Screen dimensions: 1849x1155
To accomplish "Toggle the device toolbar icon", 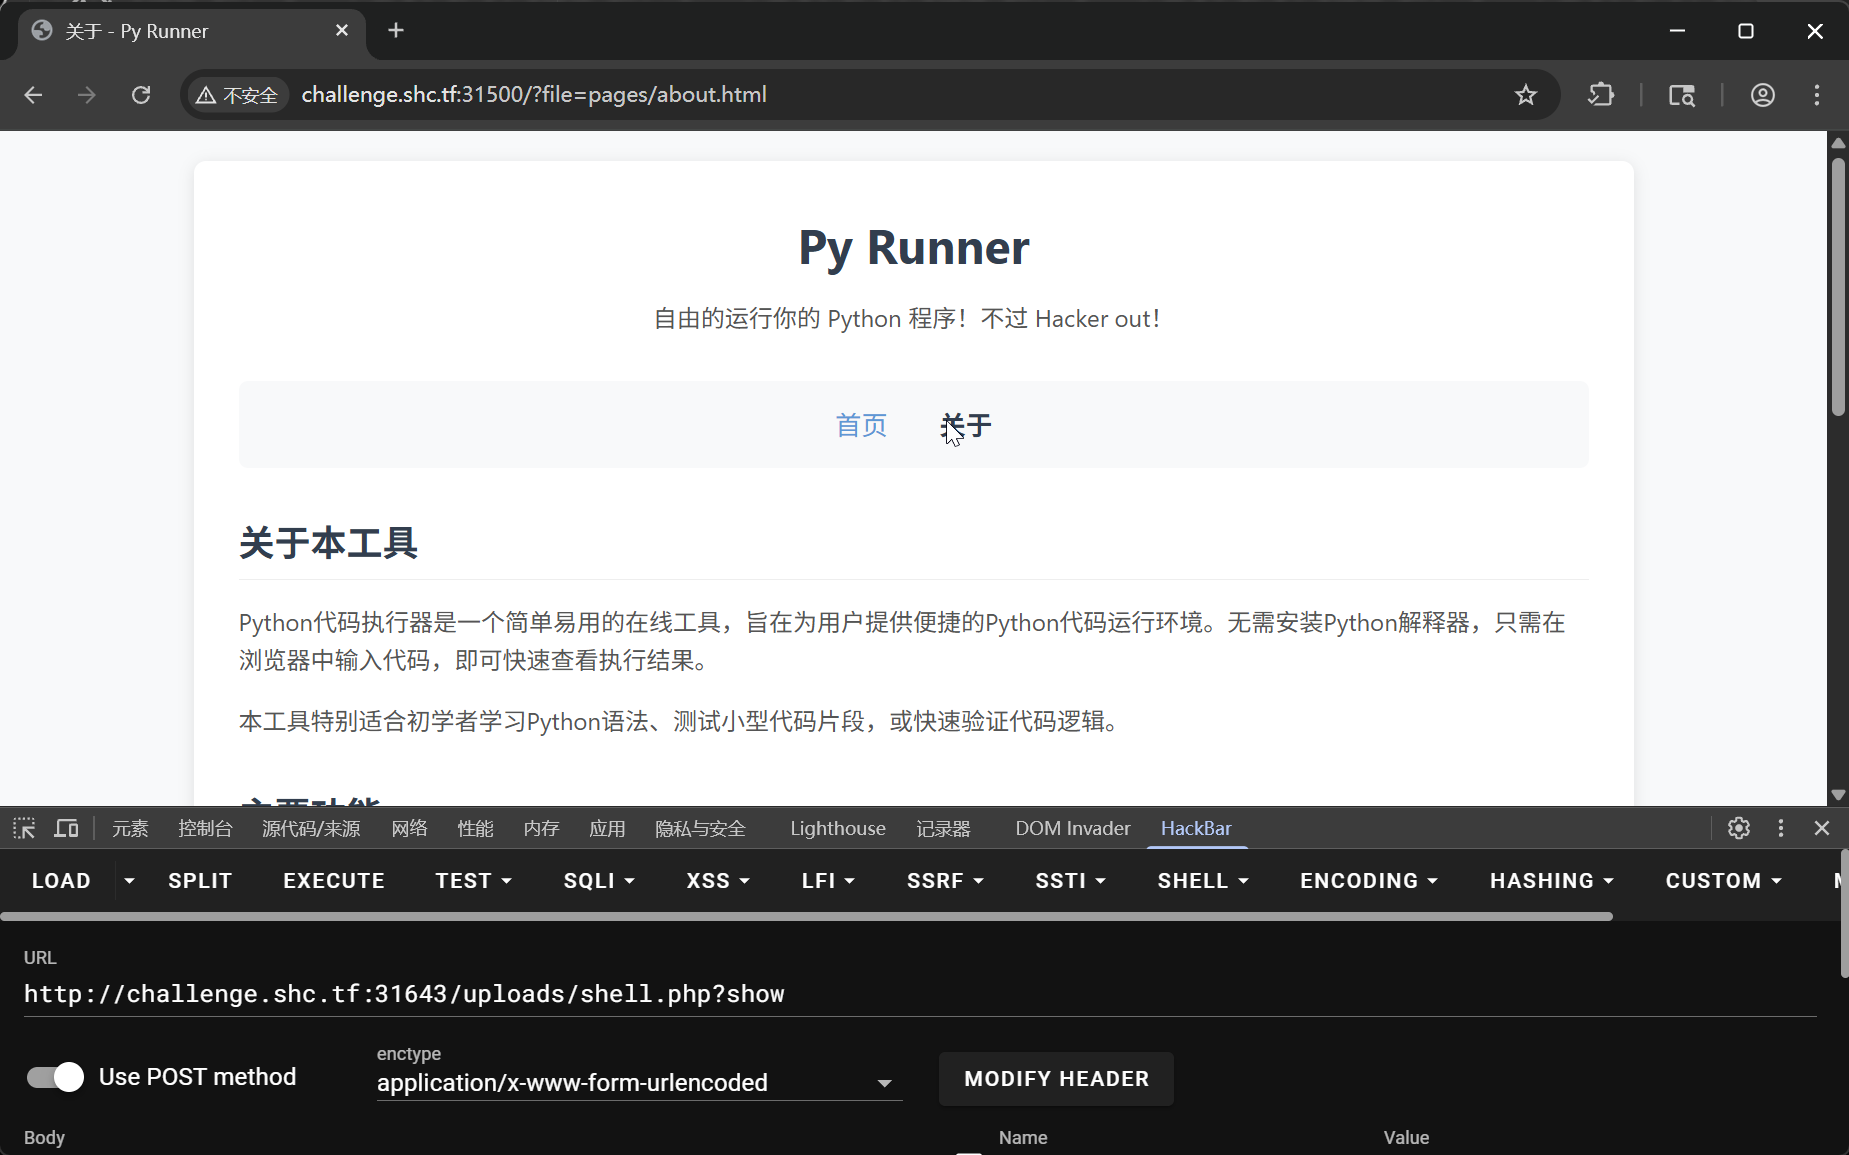I will (66, 828).
